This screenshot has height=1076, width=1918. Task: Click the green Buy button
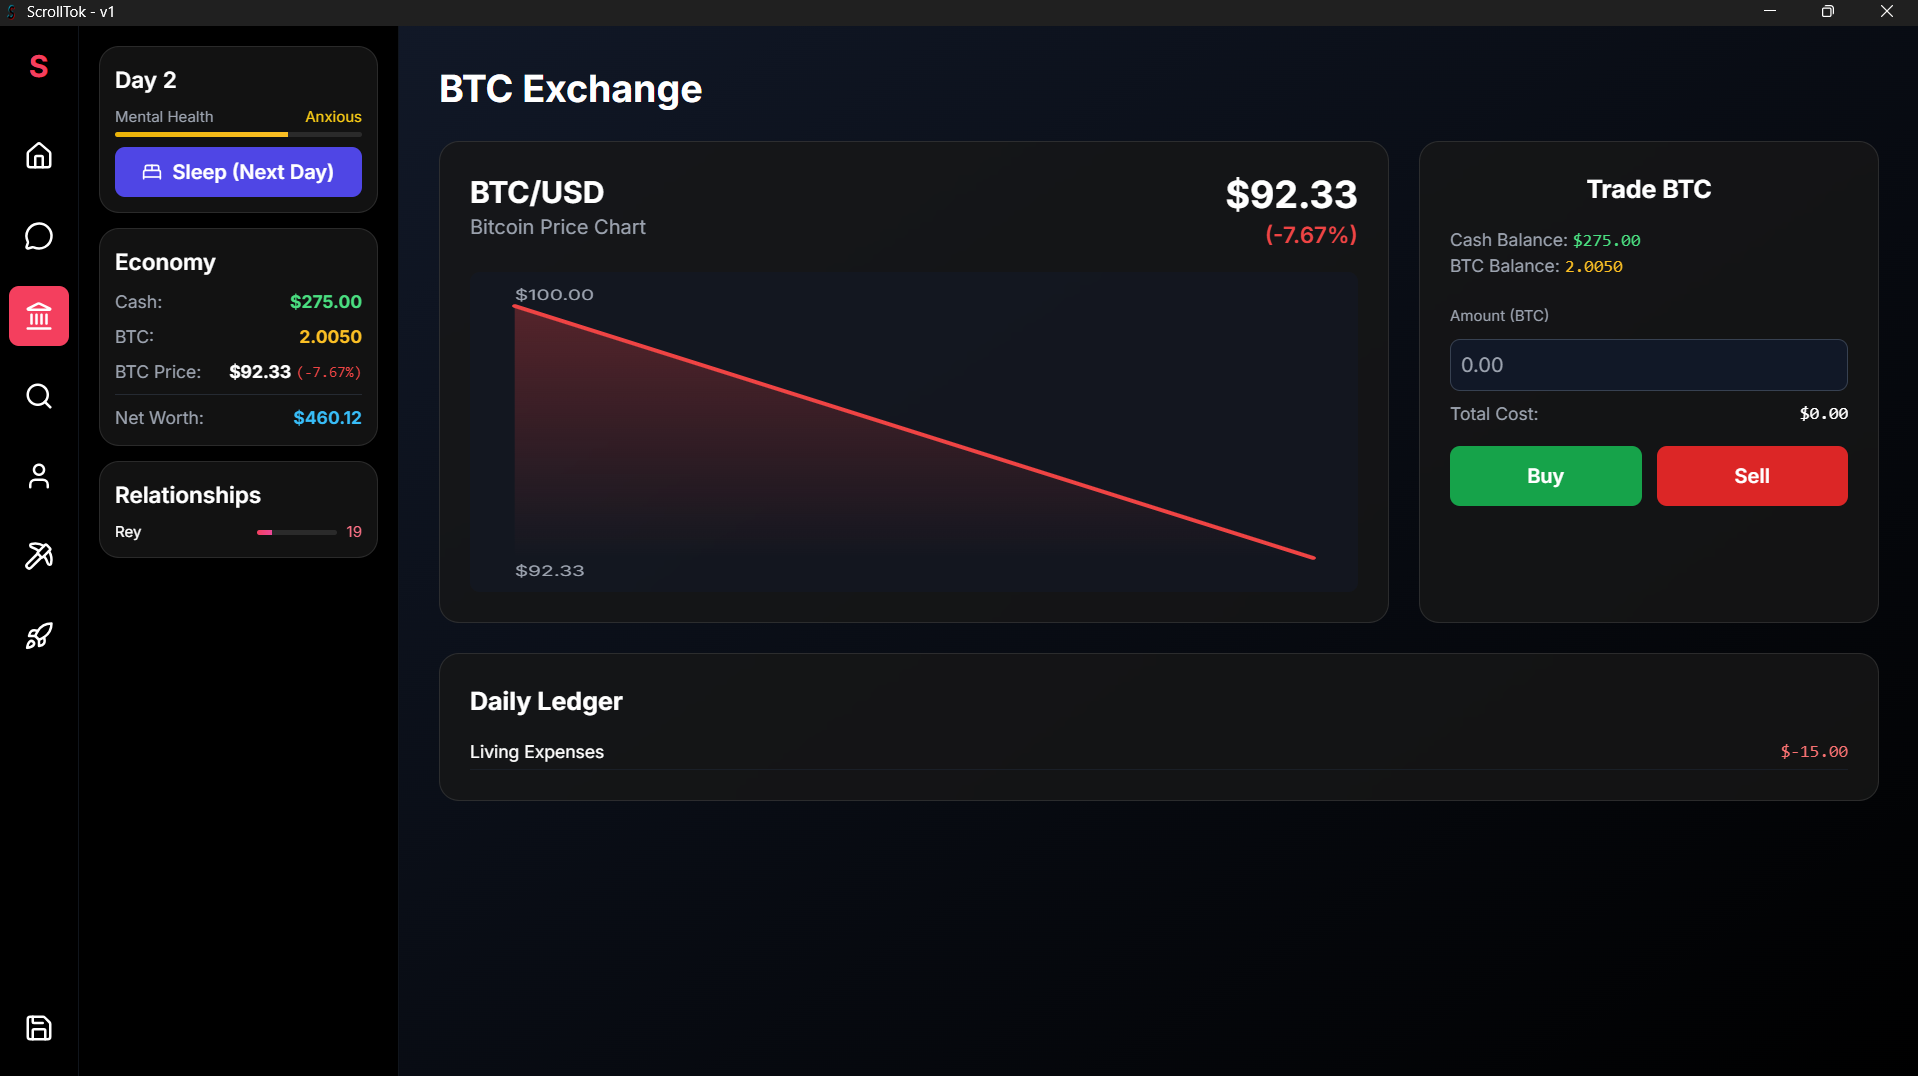pyautogui.click(x=1545, y=476)
